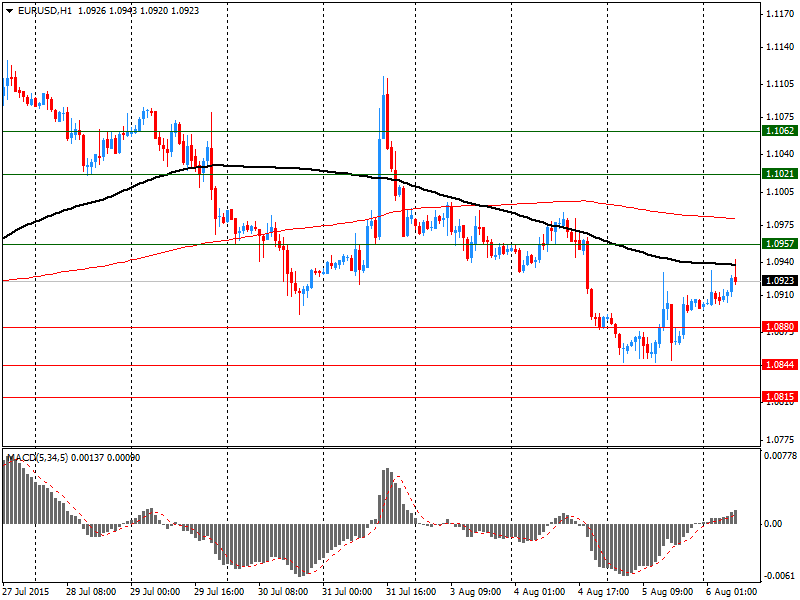Click the 27 Jul 2015 date label
This screenshot has height=600, width=800.
point(26,592)
